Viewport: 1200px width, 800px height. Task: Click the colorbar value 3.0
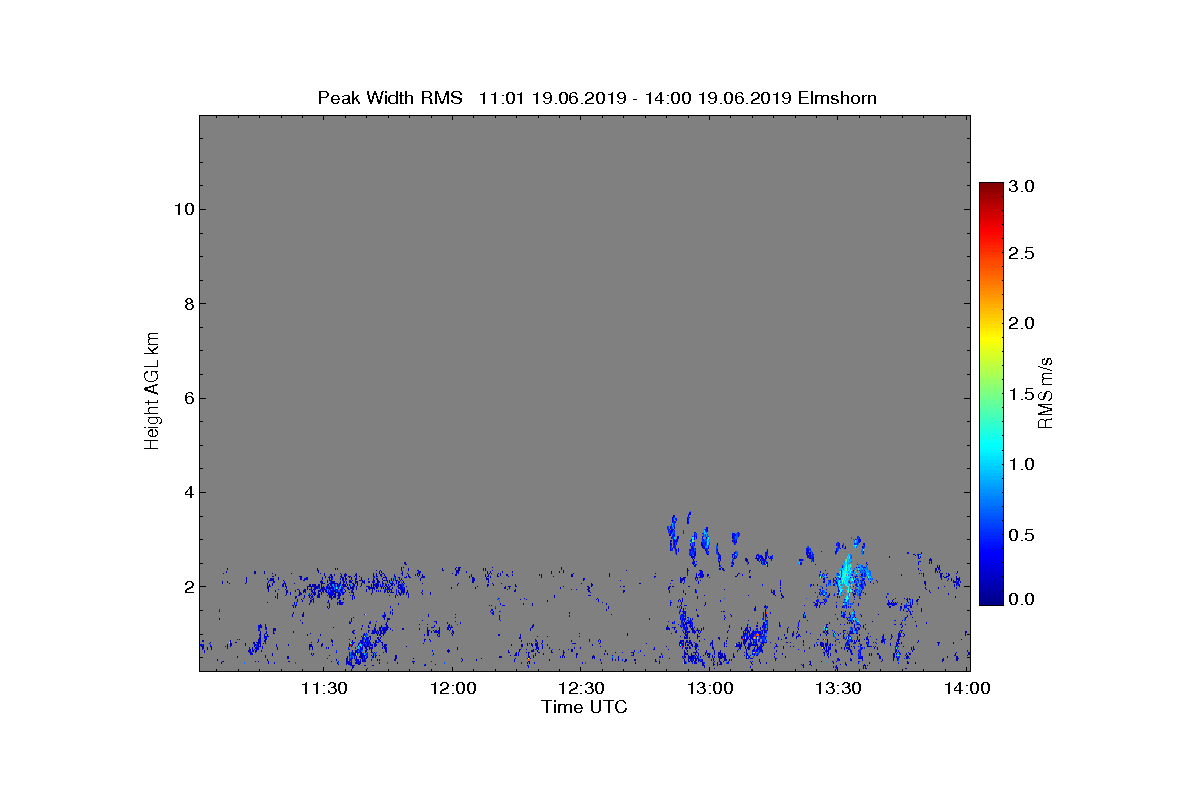1021,187
